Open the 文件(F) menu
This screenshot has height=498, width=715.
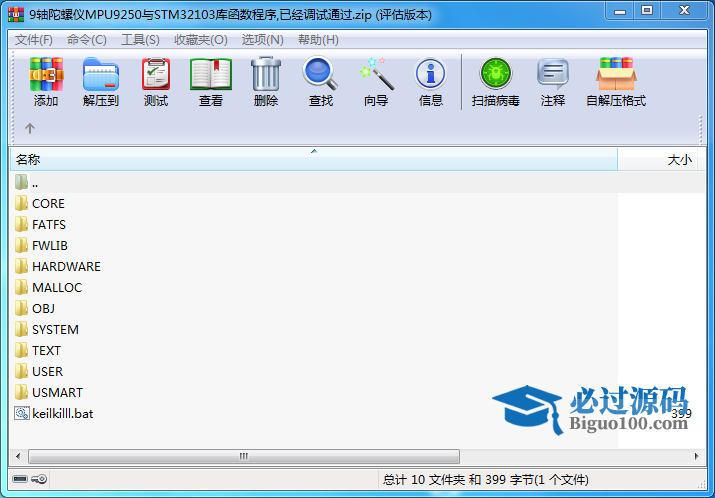coord(34,40)
